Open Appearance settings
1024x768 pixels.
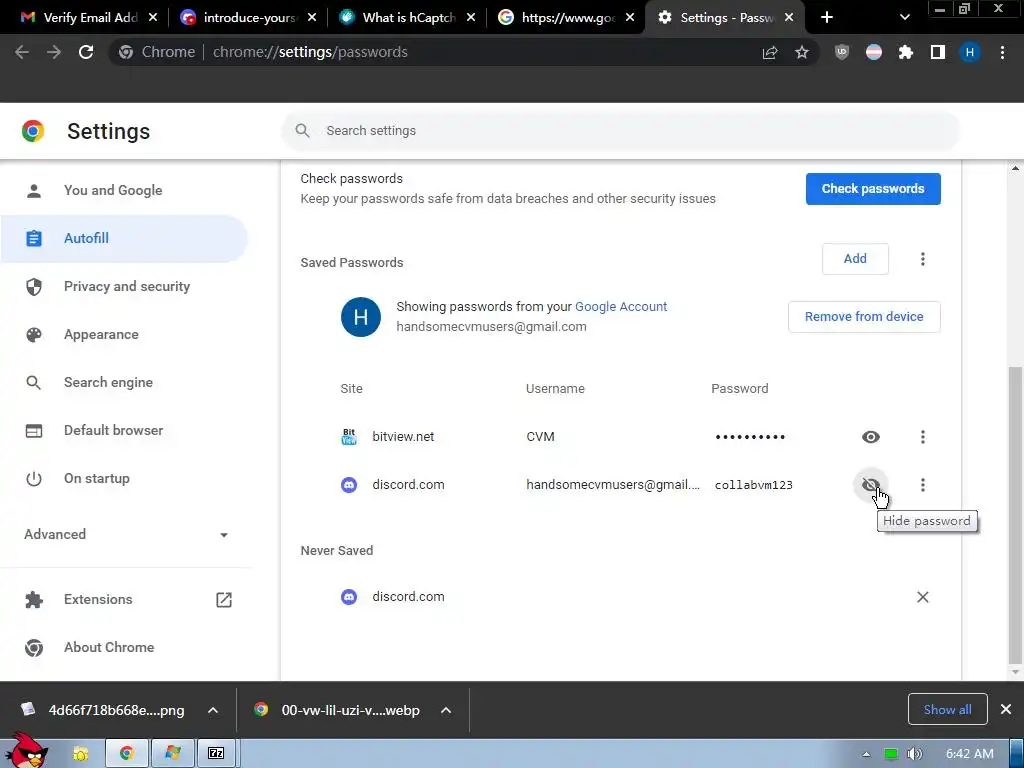pos(124,334)
